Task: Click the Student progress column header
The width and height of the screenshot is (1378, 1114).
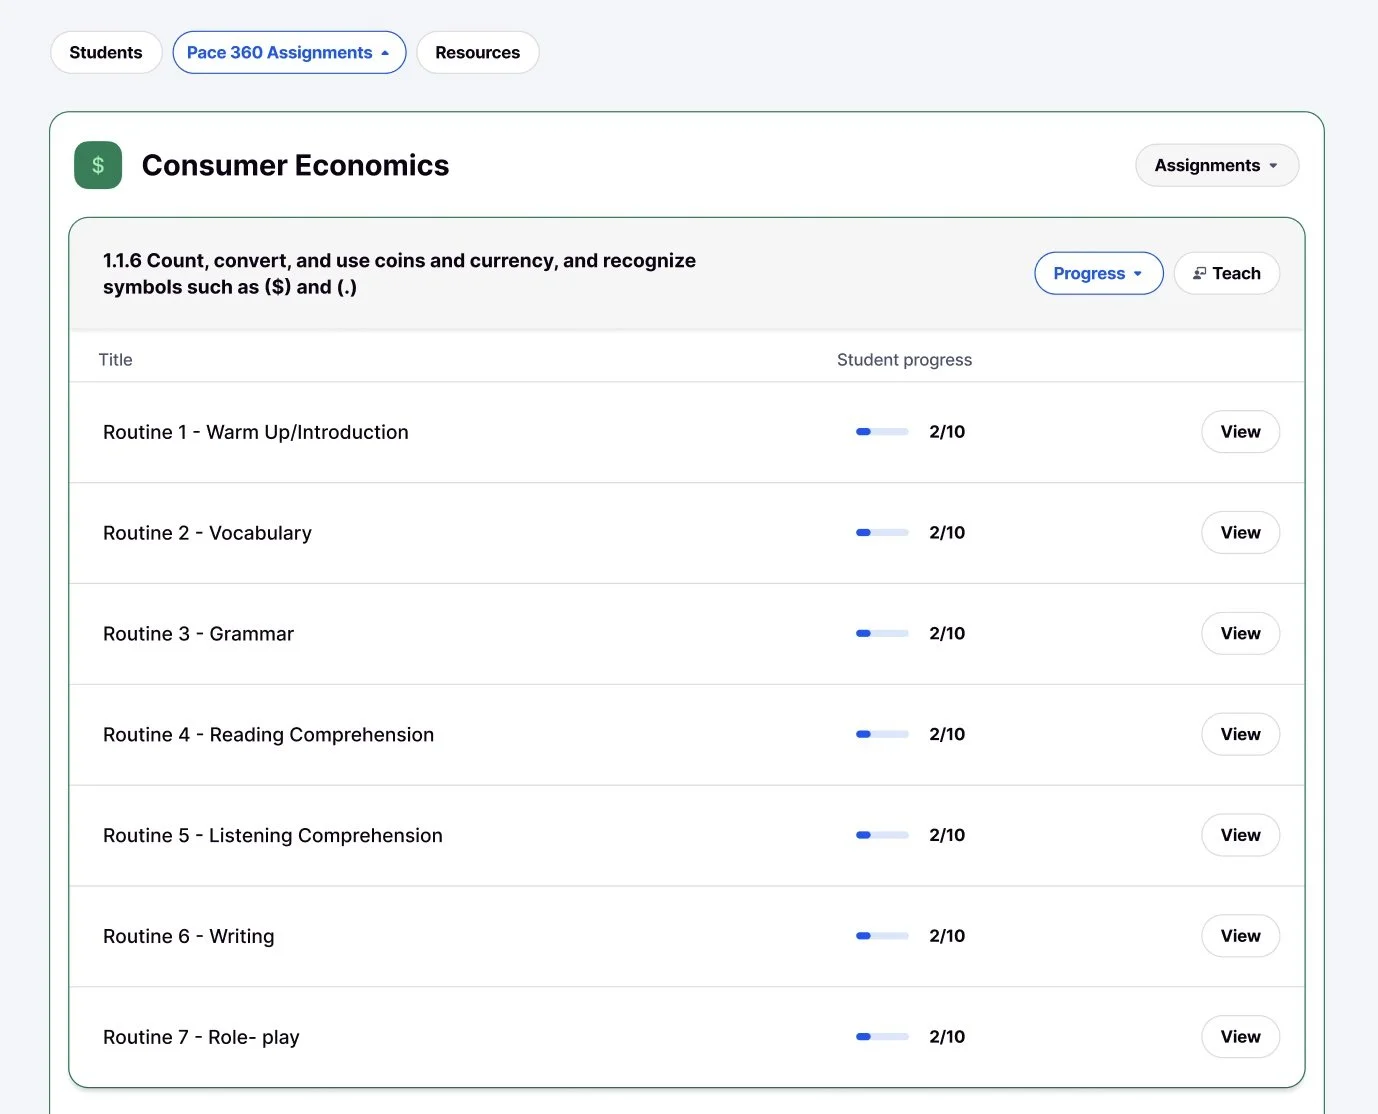Action: point(904,360)
